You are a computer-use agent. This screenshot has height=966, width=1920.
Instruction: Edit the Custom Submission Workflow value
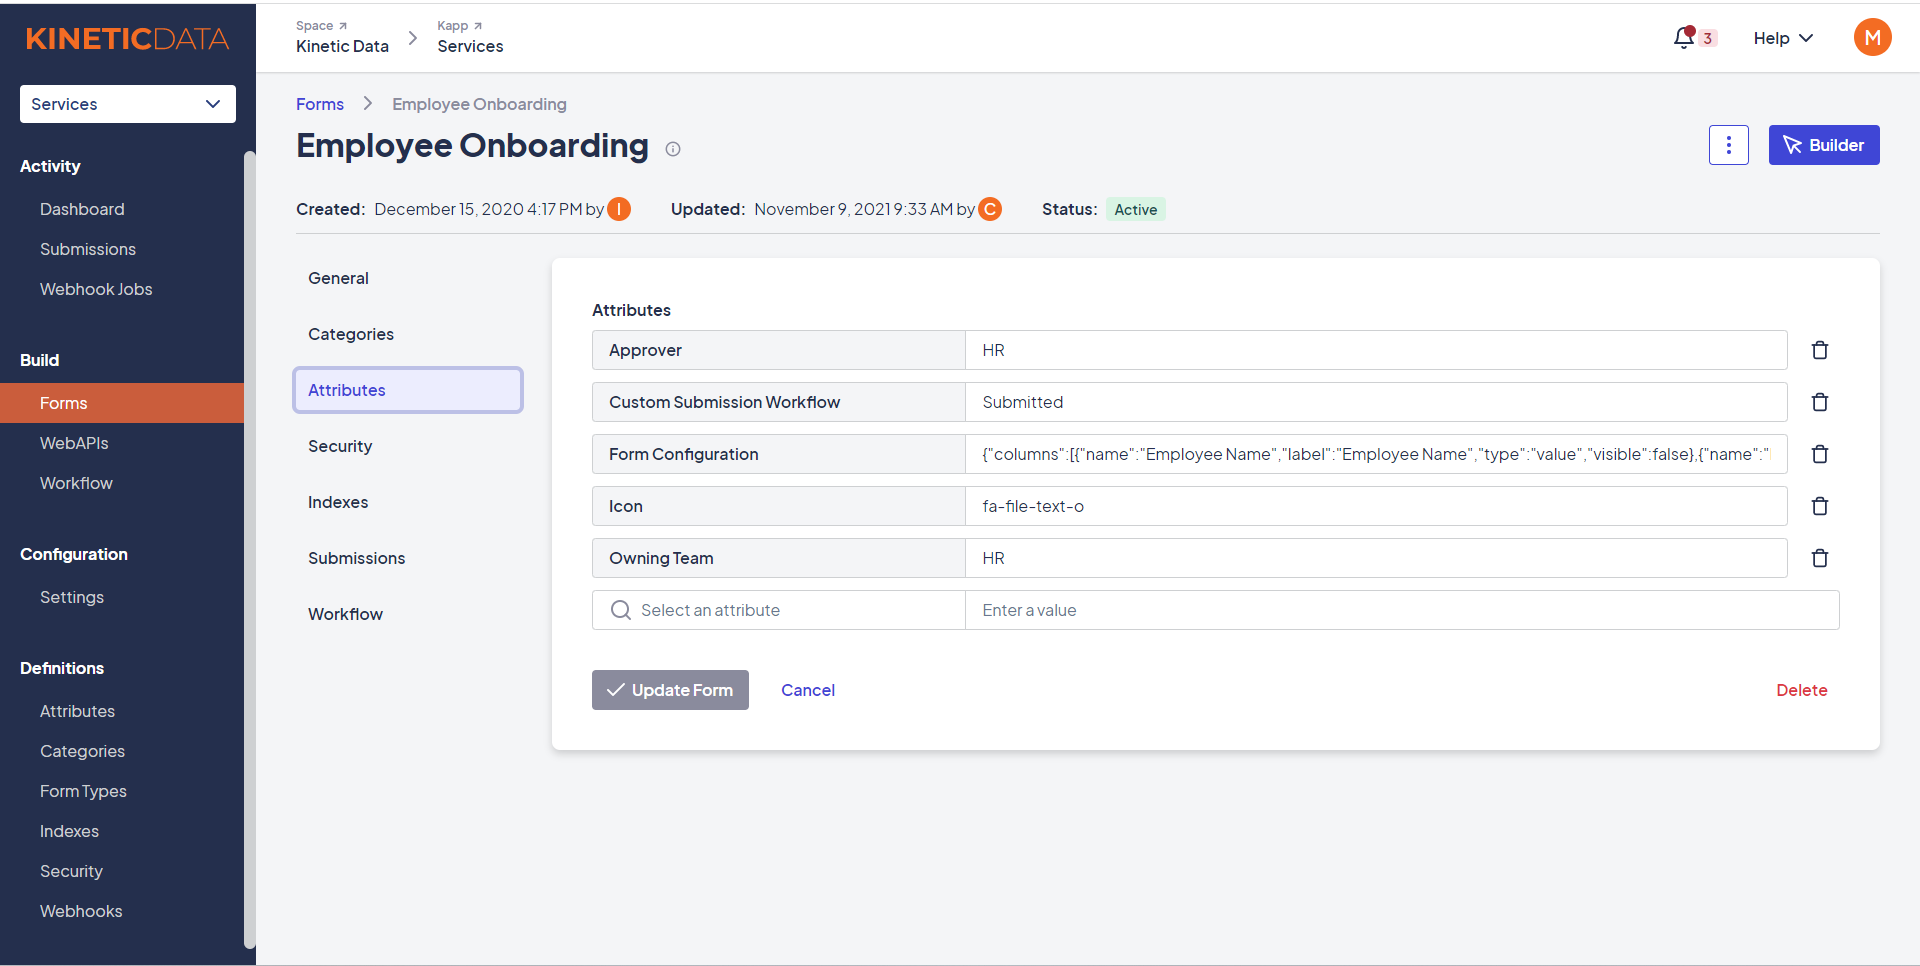pos(1376,402)
